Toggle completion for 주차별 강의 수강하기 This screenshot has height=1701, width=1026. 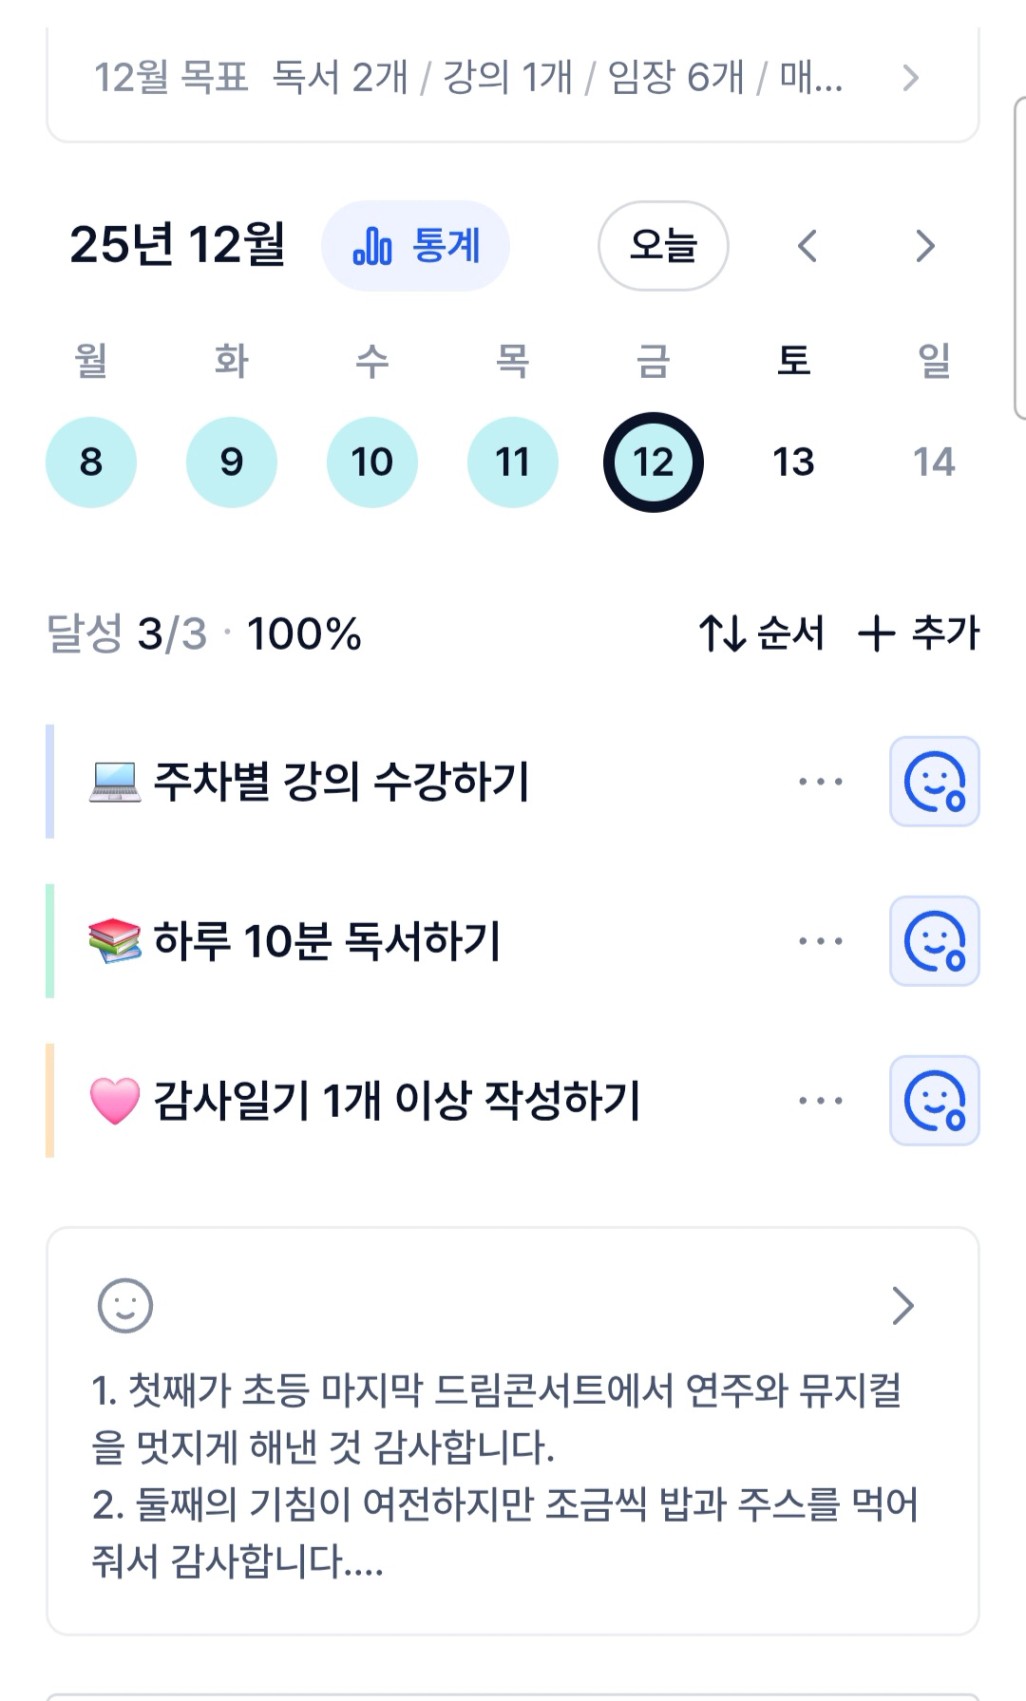pos(934,782)
